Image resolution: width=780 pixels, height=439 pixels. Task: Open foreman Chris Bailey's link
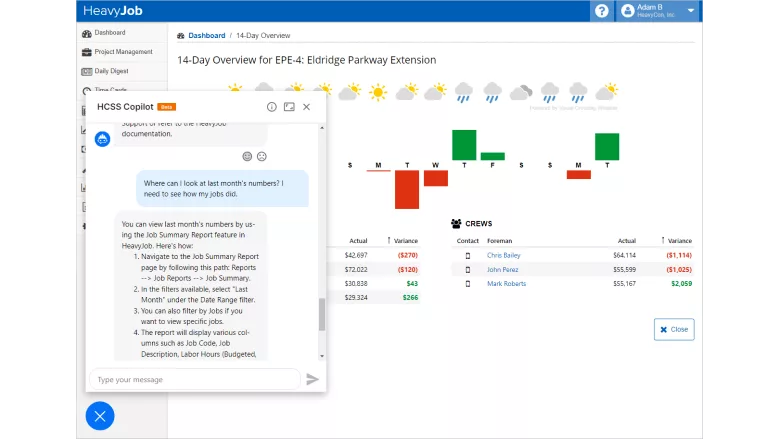click(x=503, y=255)
